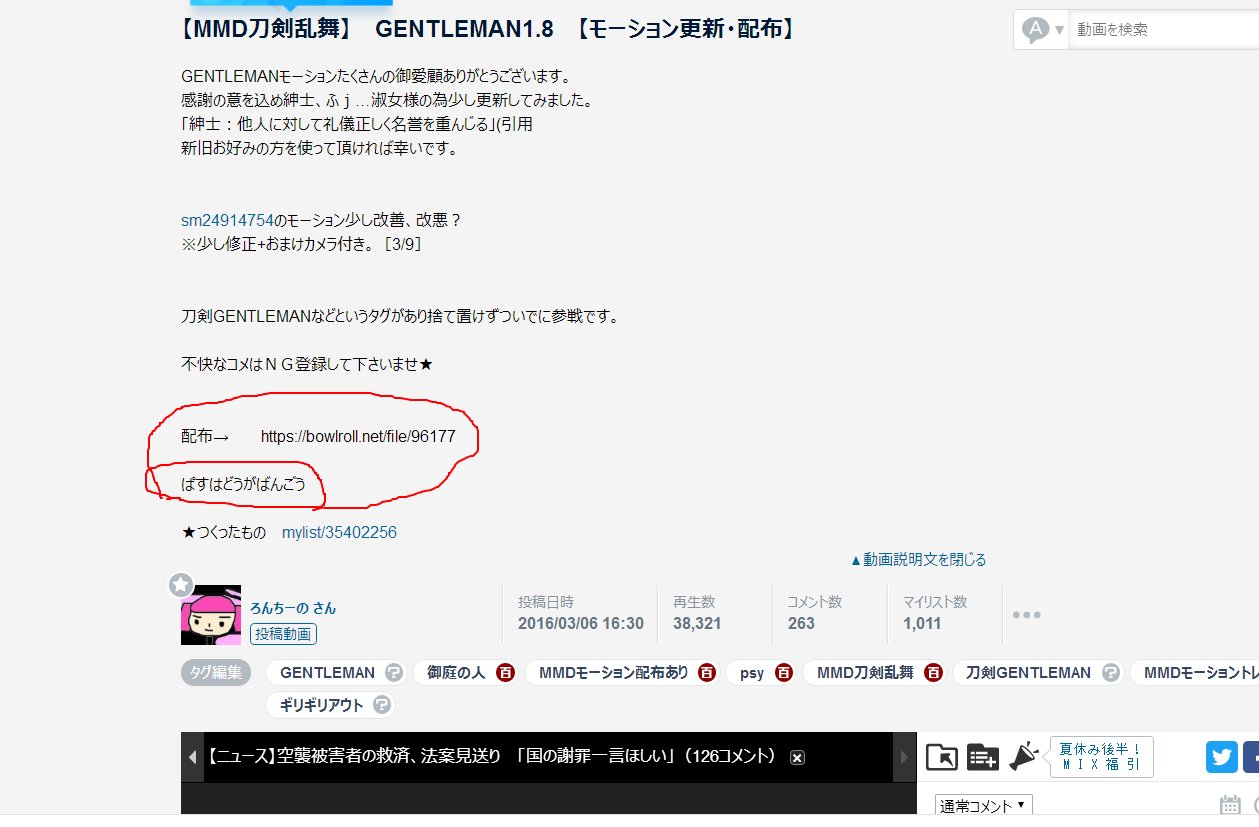Toggle the question mark on ギリギリアウト tag
The width and height of the screenshot is (1259, 827).
pyautogui.click(x=384, y=705)
